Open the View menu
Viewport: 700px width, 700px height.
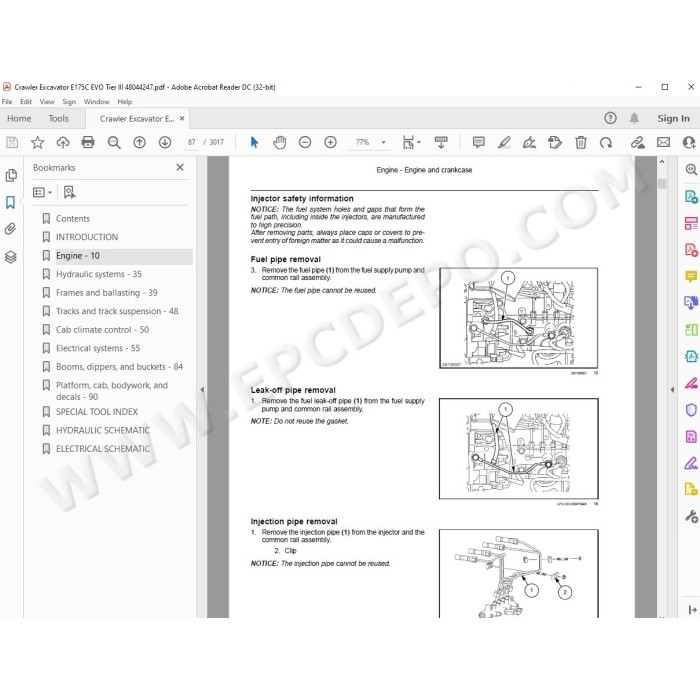tap(47, 102)
